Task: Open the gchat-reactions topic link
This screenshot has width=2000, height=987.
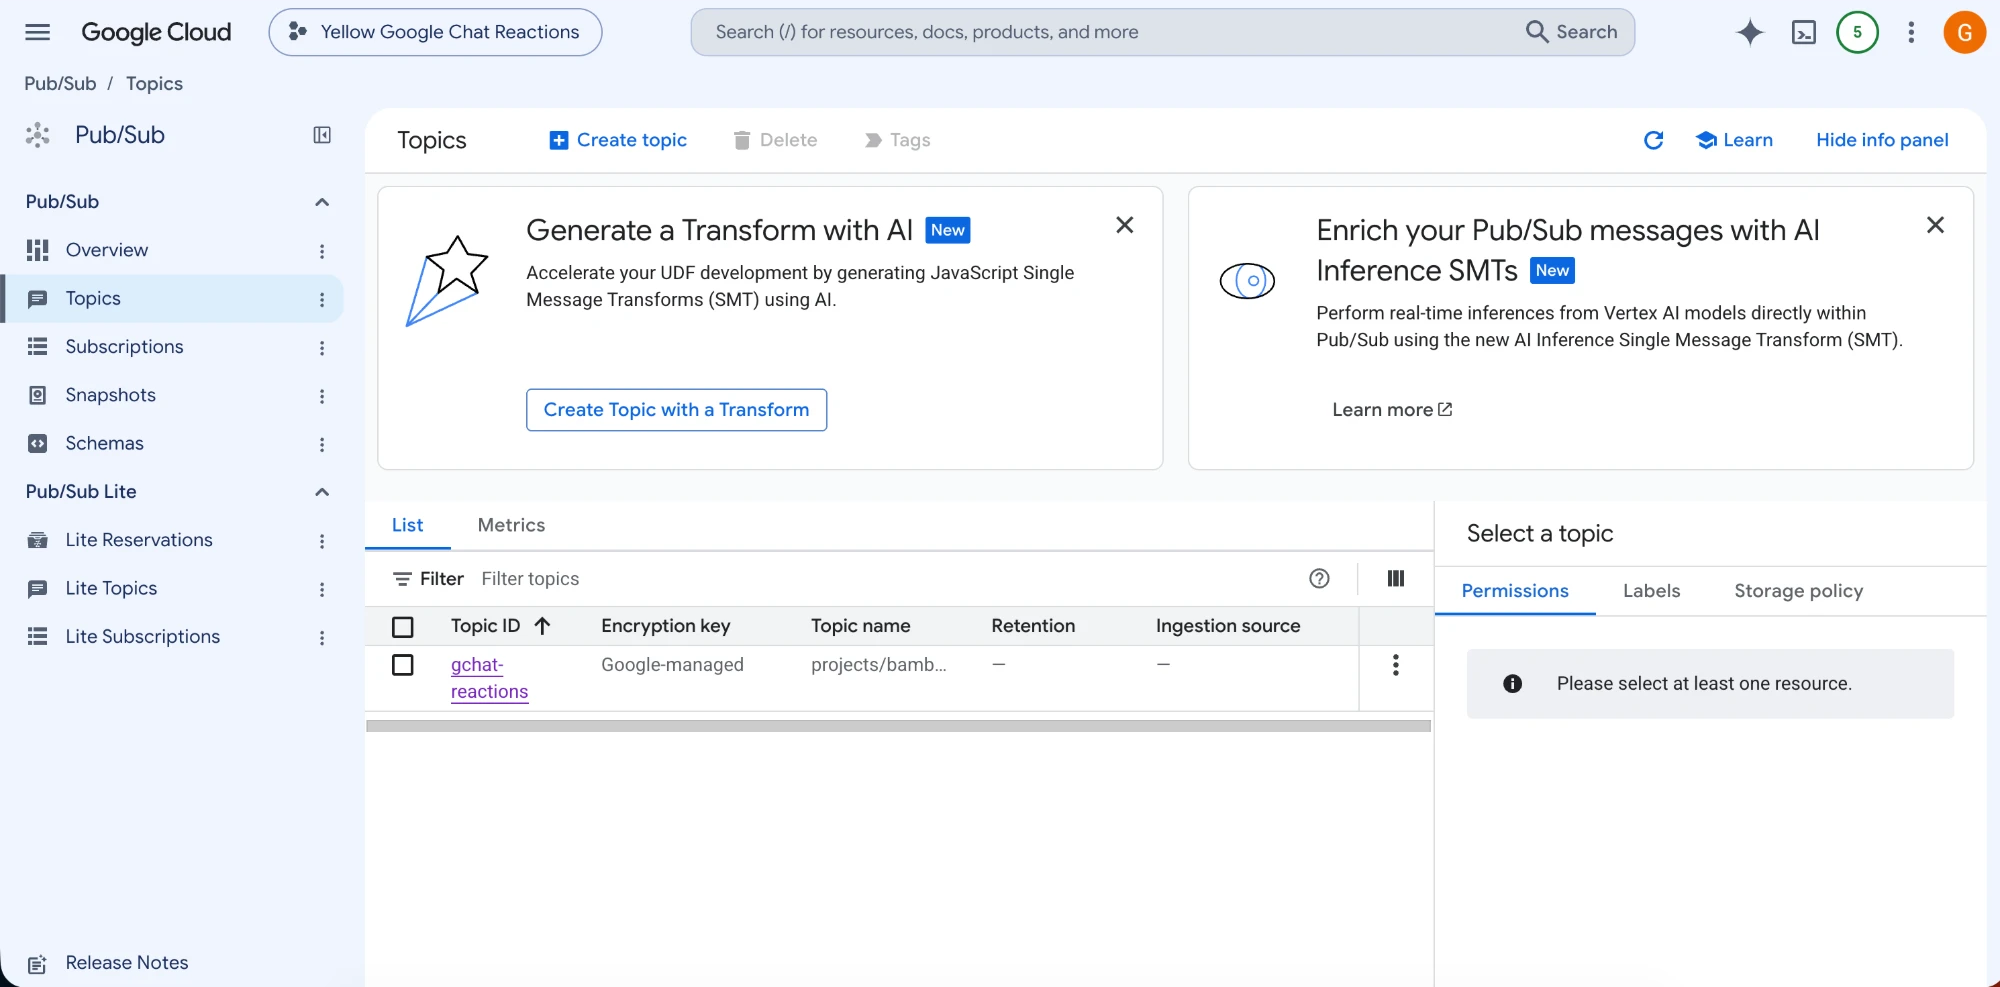Action: point(489,678)
